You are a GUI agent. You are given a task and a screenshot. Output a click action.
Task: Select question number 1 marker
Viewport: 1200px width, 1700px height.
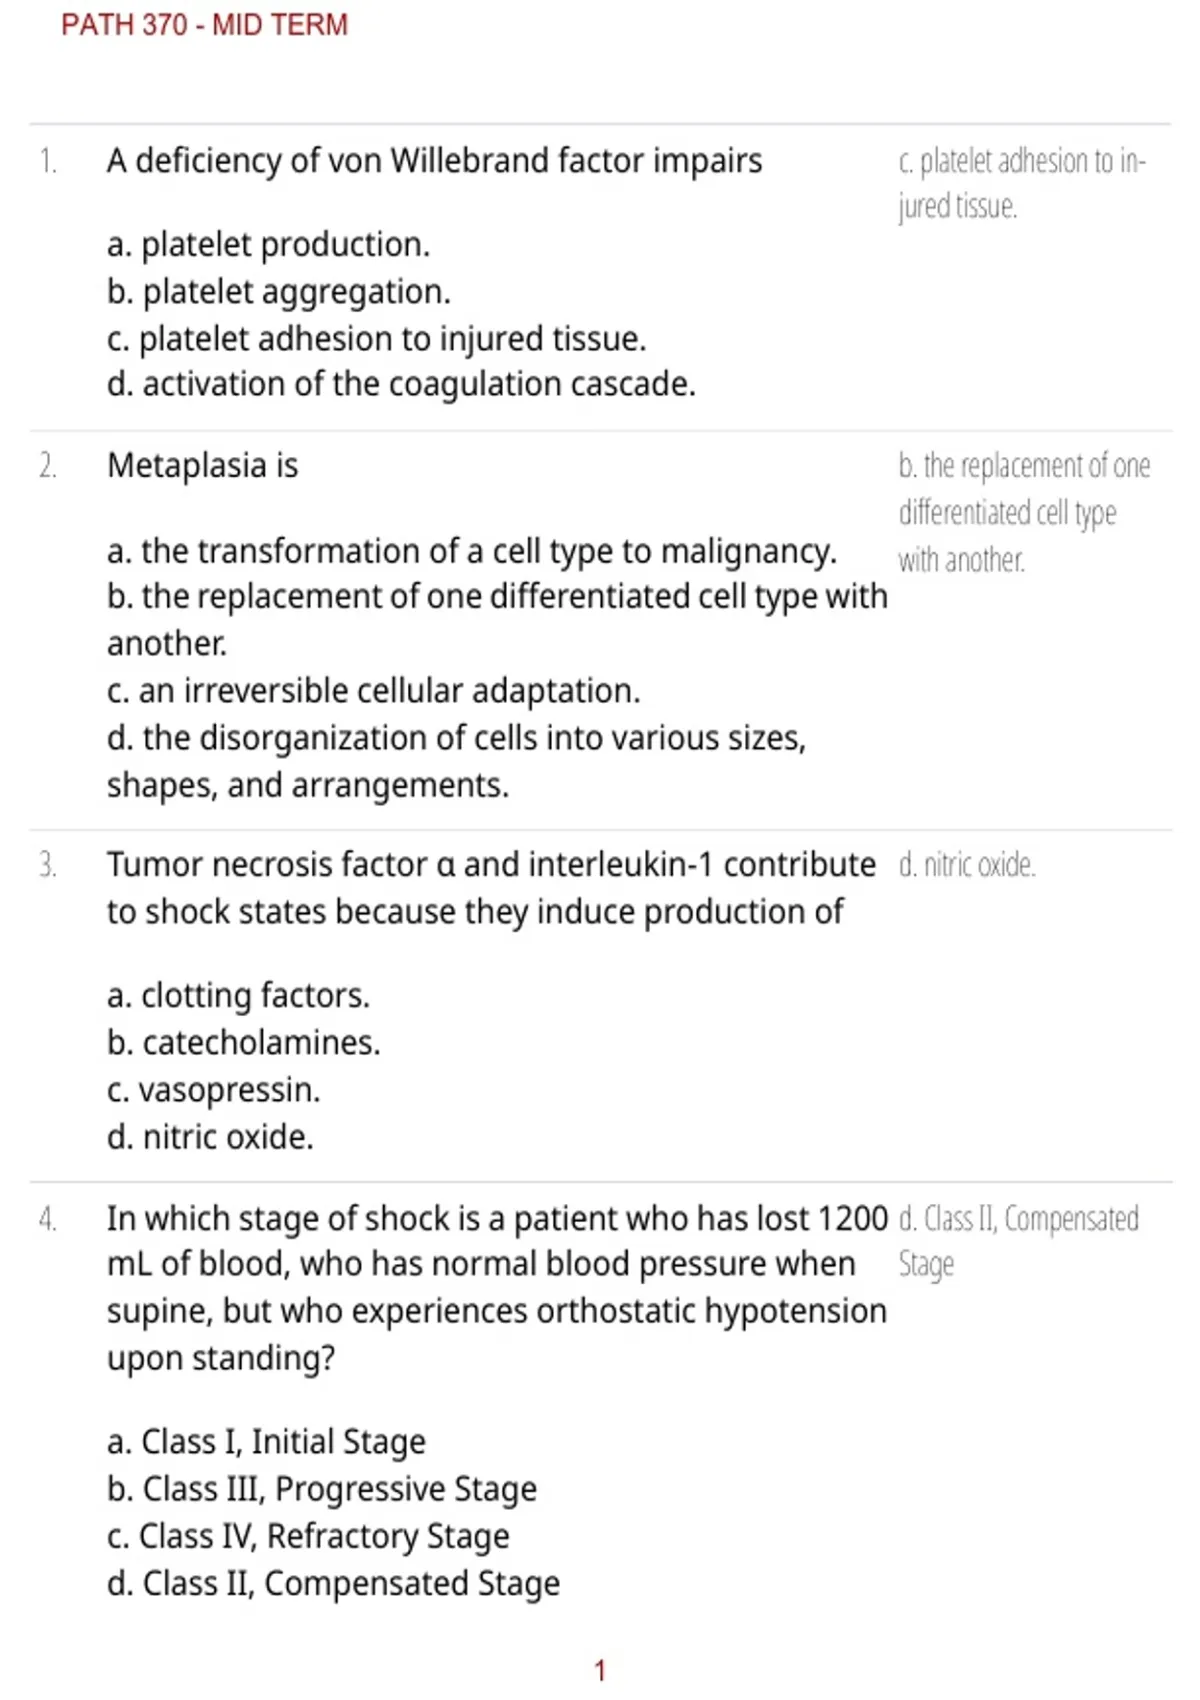pos(48,161)
